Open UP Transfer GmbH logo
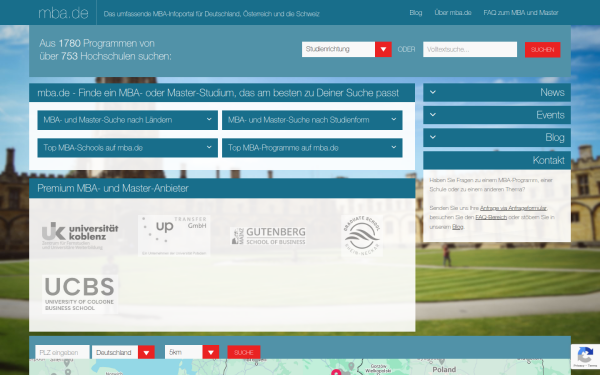This screenshot has height=375, width=600. coord(174,235)
